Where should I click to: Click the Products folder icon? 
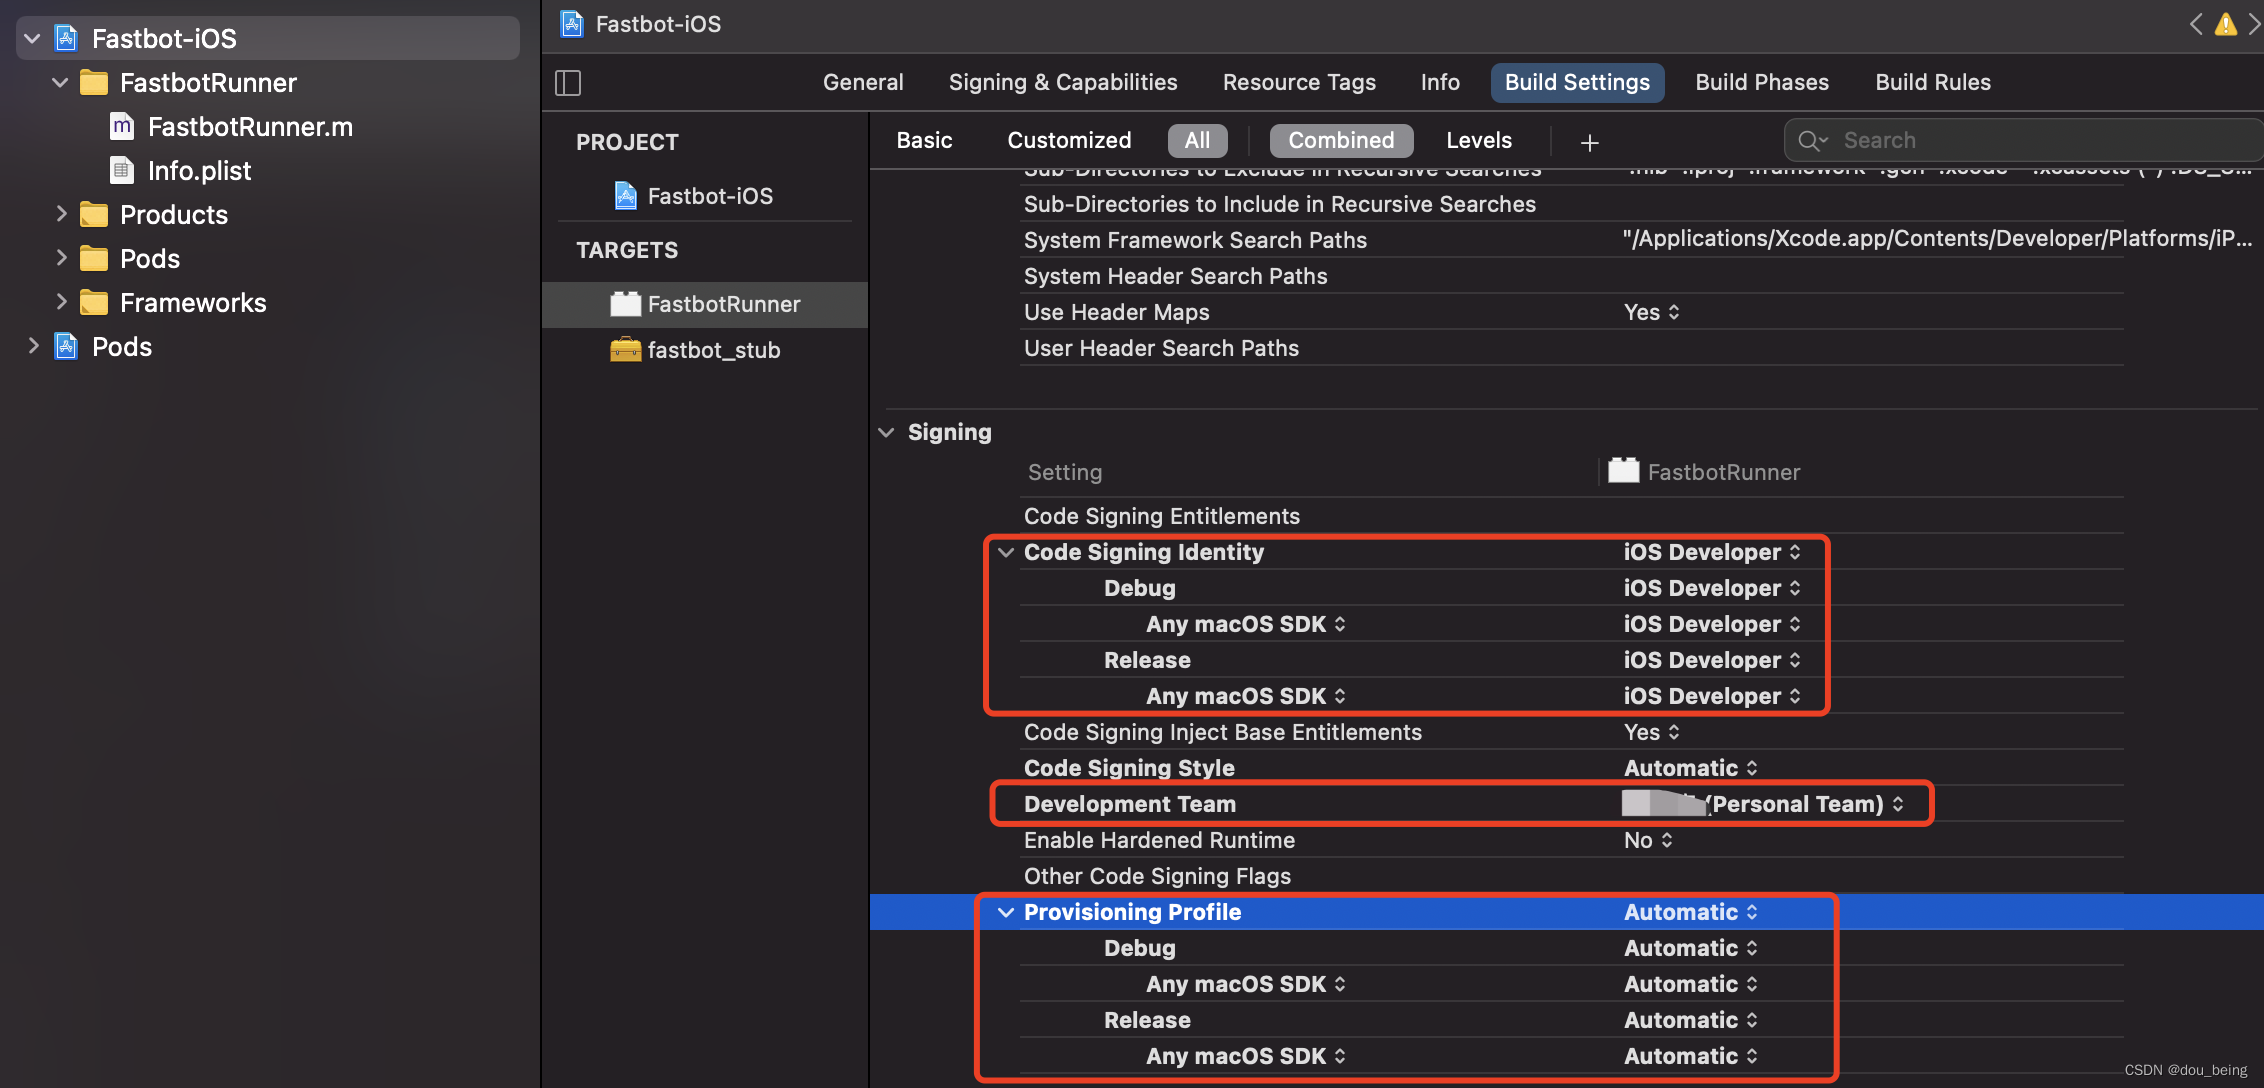(94, 215)
